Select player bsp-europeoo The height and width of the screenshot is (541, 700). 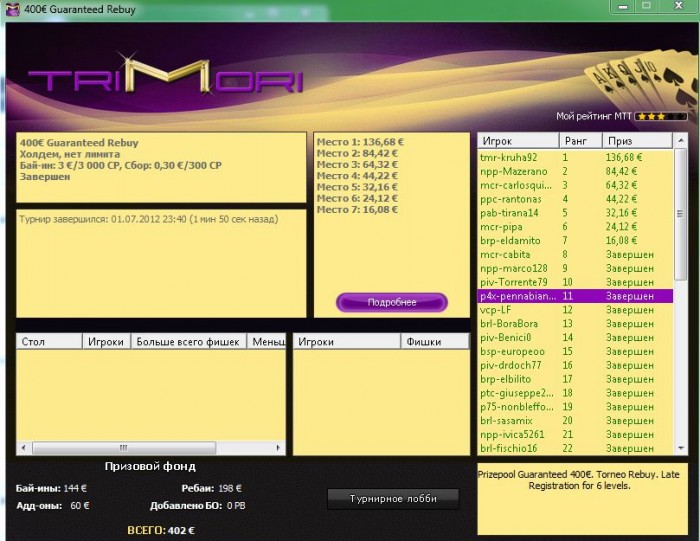pyautogui.click(x=575, y=351)
